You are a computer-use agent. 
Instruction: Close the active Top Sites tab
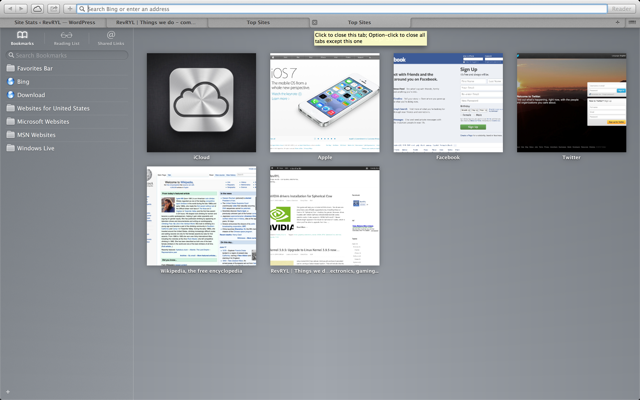pos(315,22)
